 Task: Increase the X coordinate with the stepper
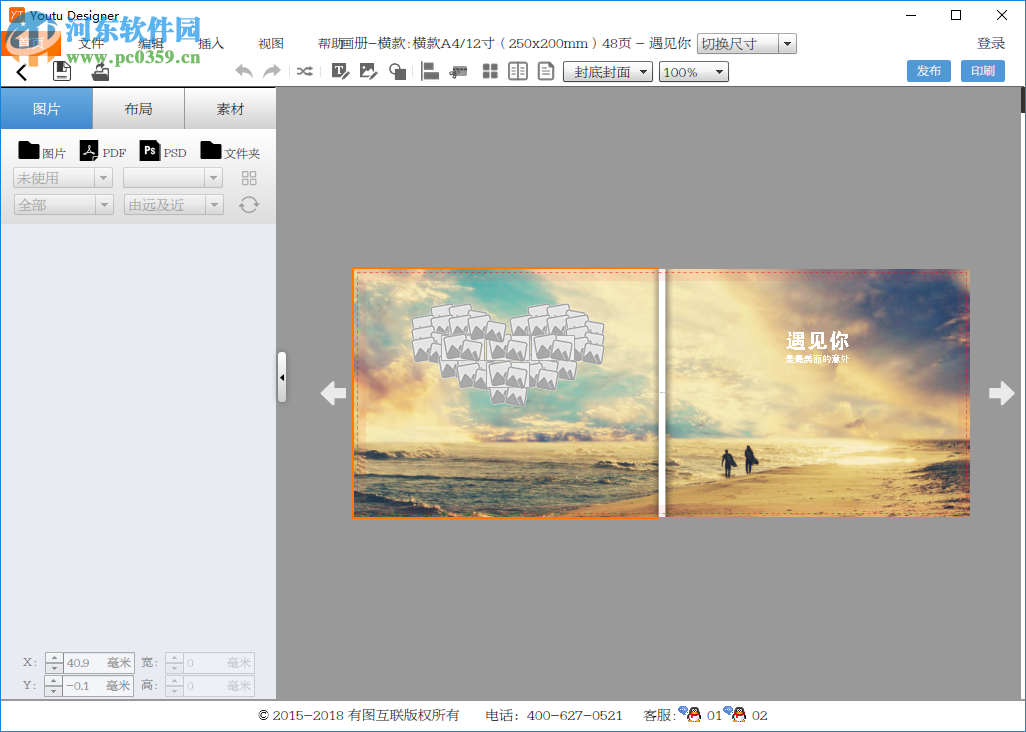54,657
